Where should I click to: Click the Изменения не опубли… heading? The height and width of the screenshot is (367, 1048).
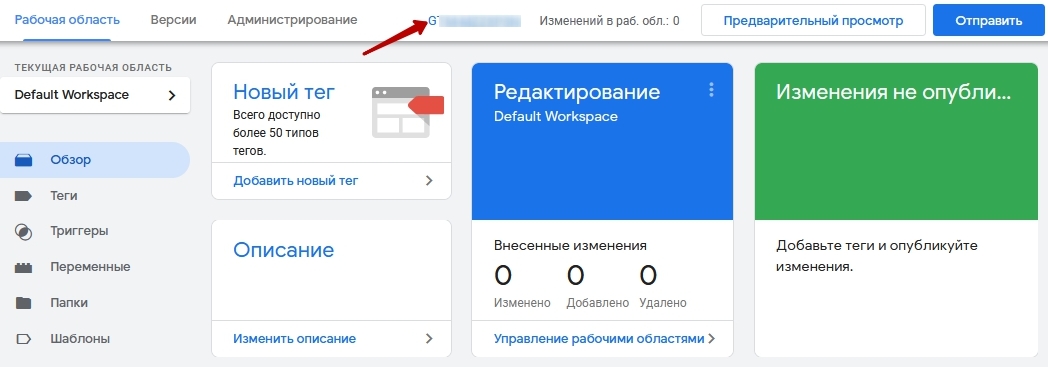pos(894,92)
